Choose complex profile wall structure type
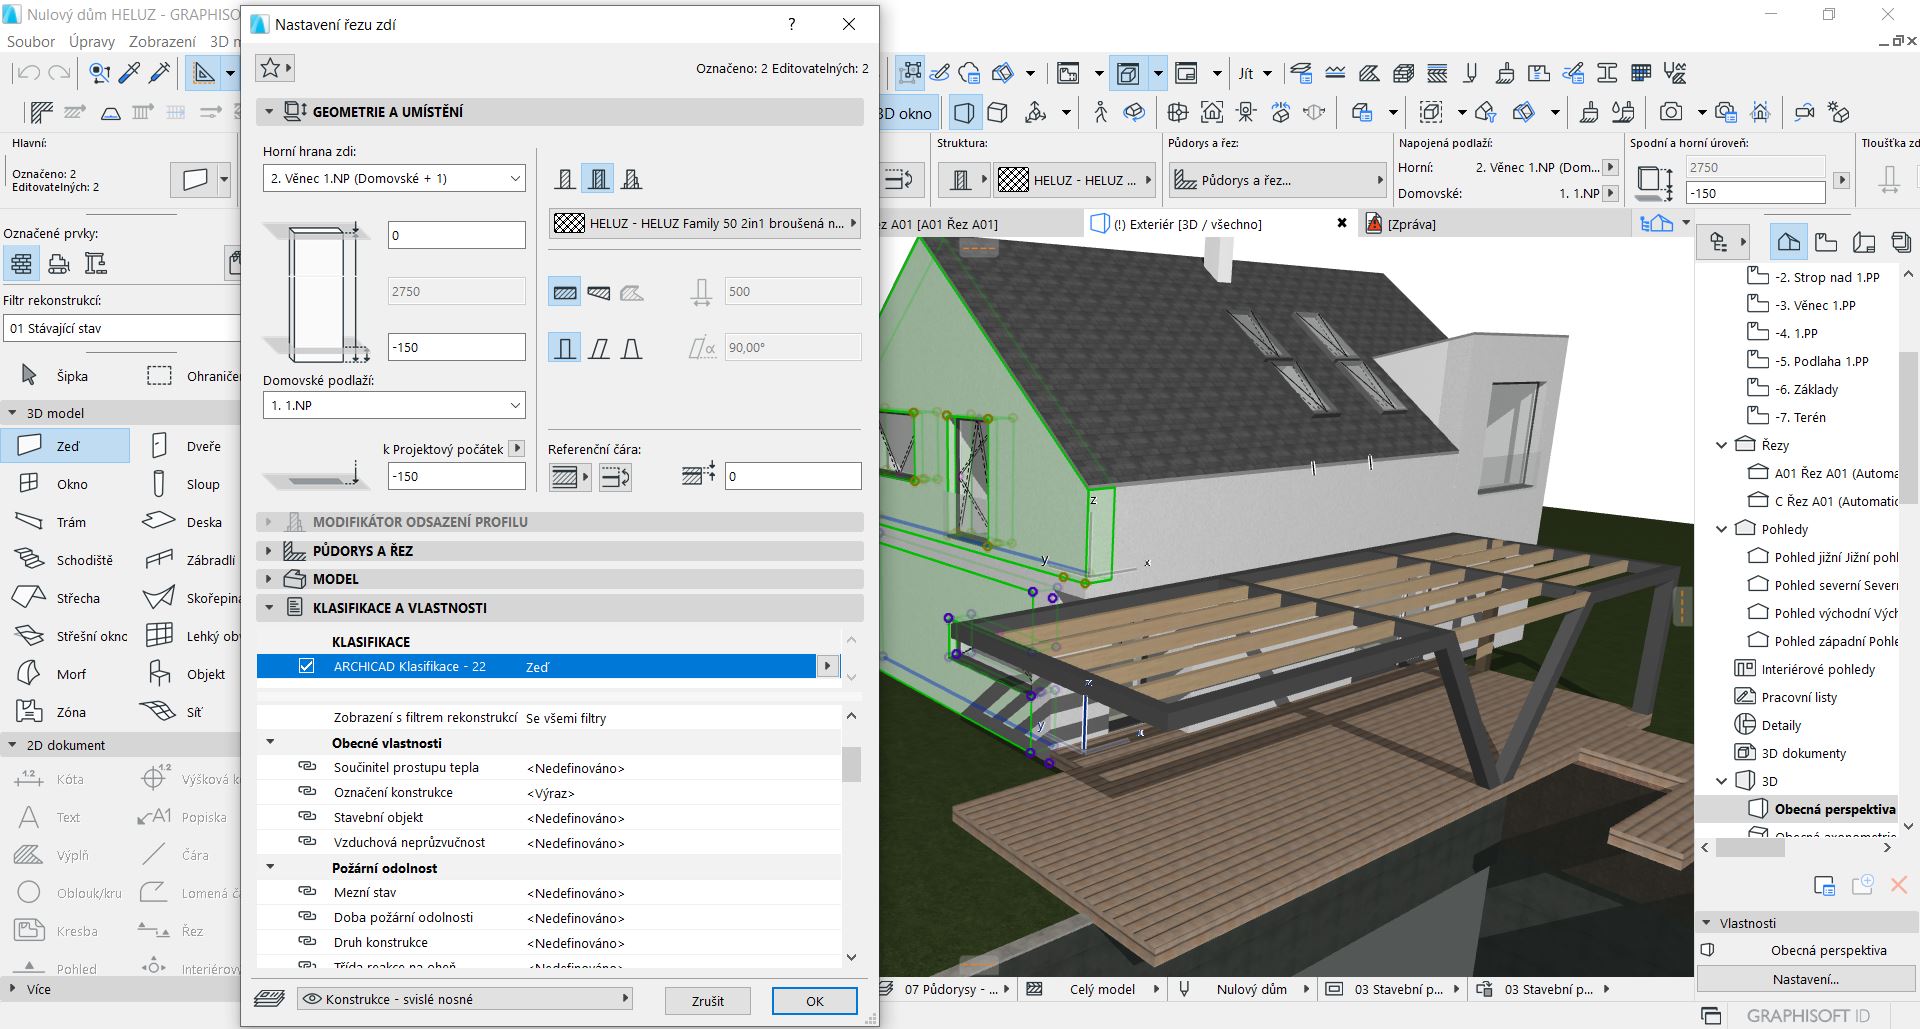 point(631,179)
